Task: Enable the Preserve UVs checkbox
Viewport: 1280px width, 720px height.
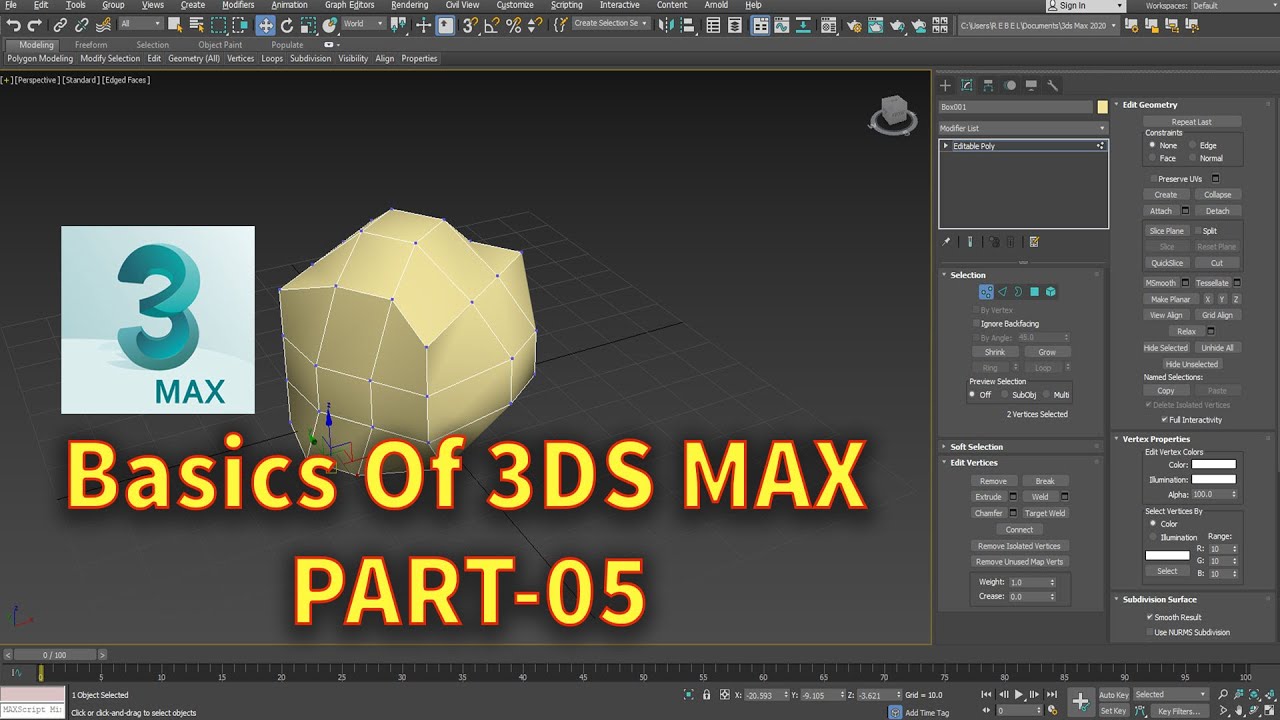Action: coord(1153,179)
